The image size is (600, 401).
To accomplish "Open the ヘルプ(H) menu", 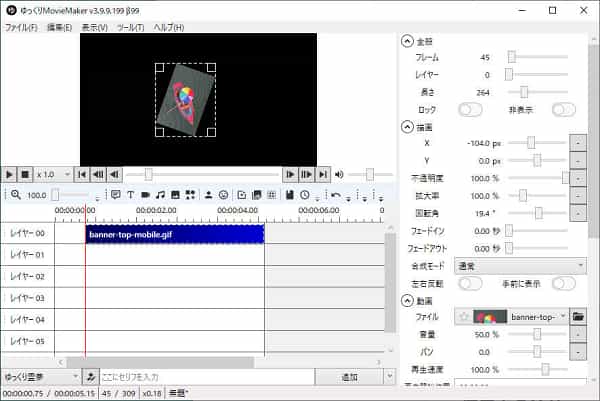I will [x=169, y=28].
